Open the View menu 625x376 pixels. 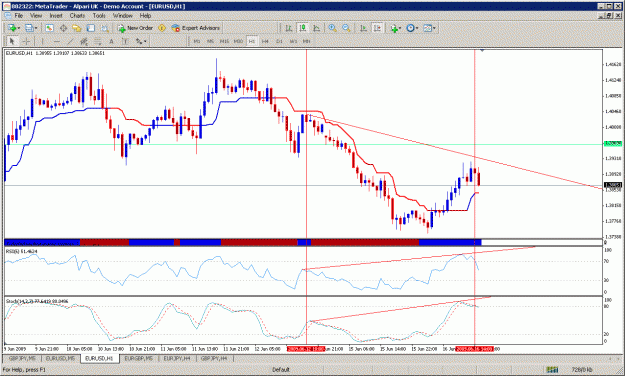click(36, 16)
